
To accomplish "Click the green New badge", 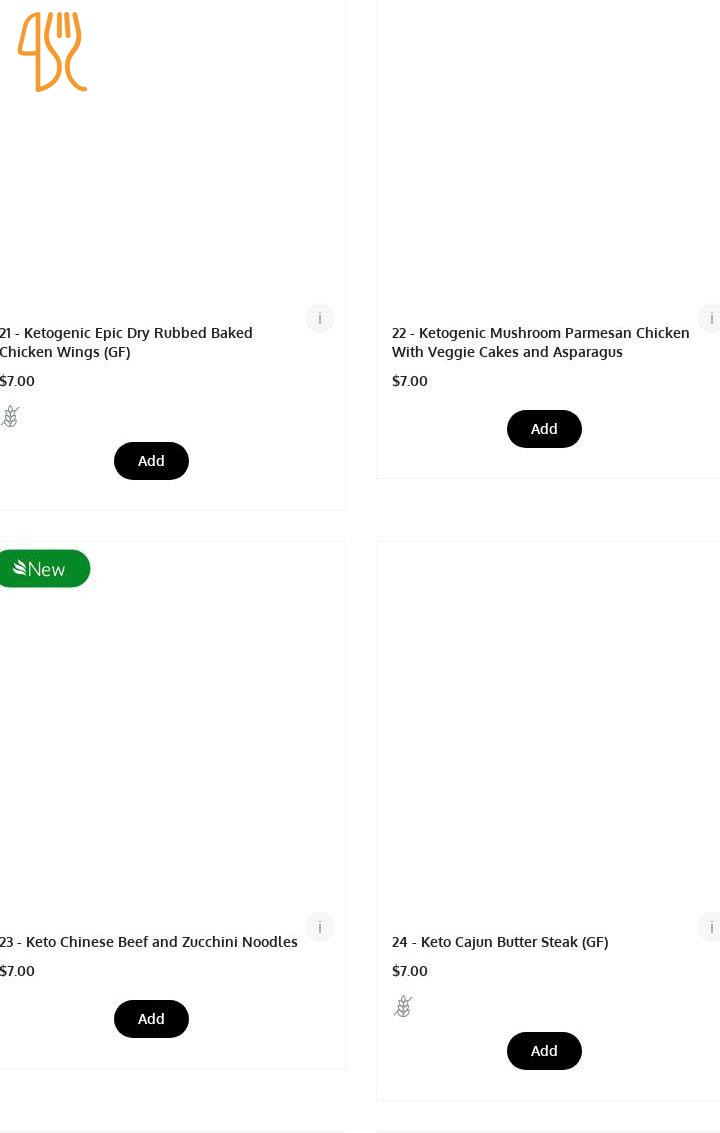I will 43,569.
